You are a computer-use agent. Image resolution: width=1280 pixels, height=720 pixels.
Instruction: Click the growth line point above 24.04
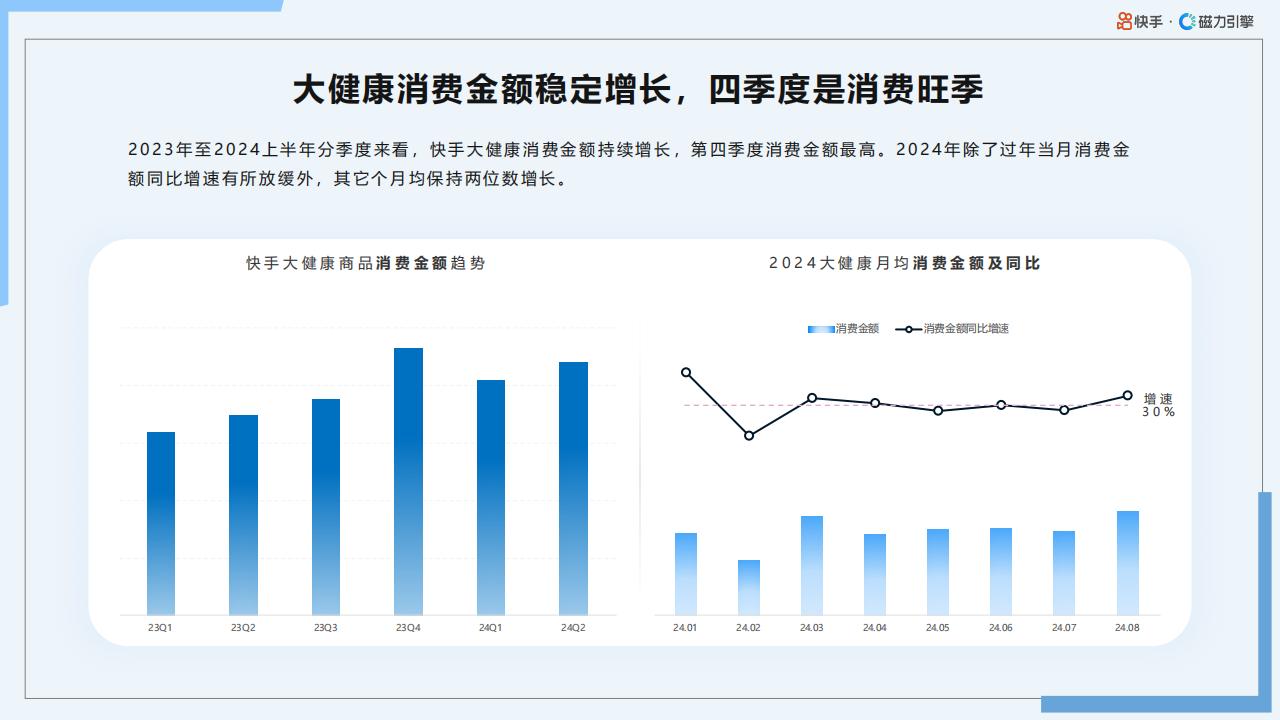coord(875,403)
